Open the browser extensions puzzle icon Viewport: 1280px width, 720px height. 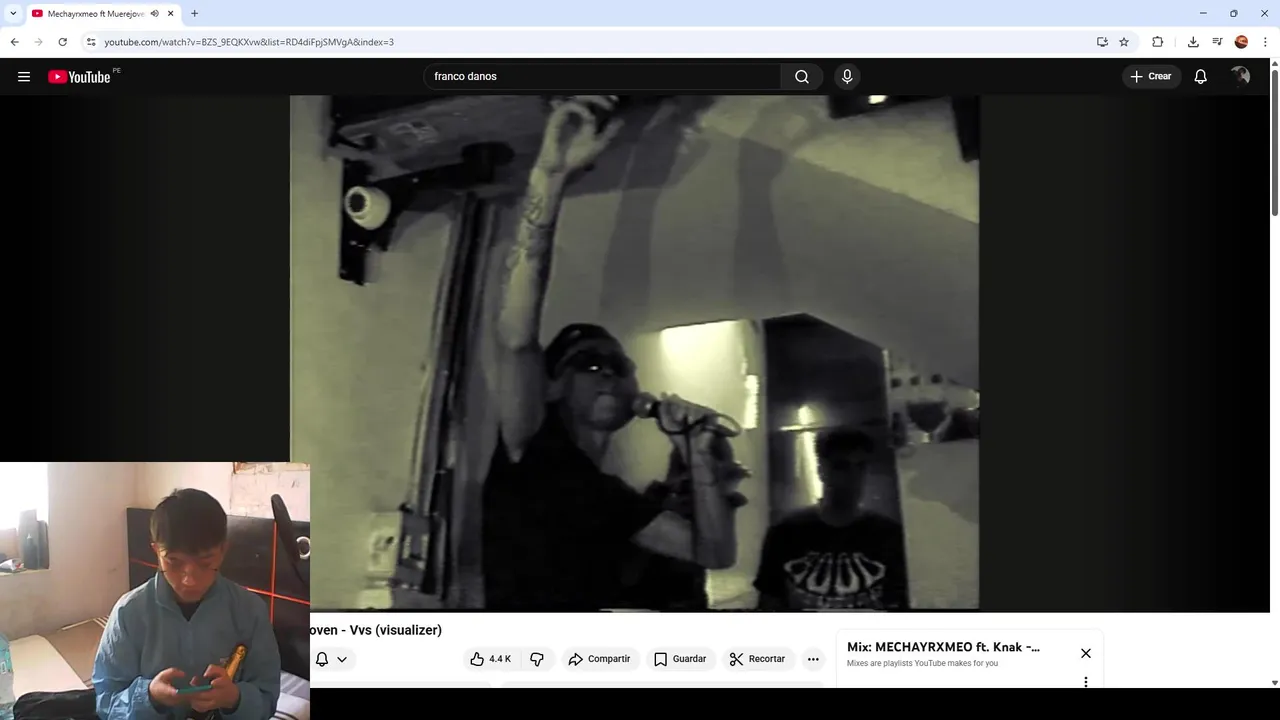[1158, 42]
